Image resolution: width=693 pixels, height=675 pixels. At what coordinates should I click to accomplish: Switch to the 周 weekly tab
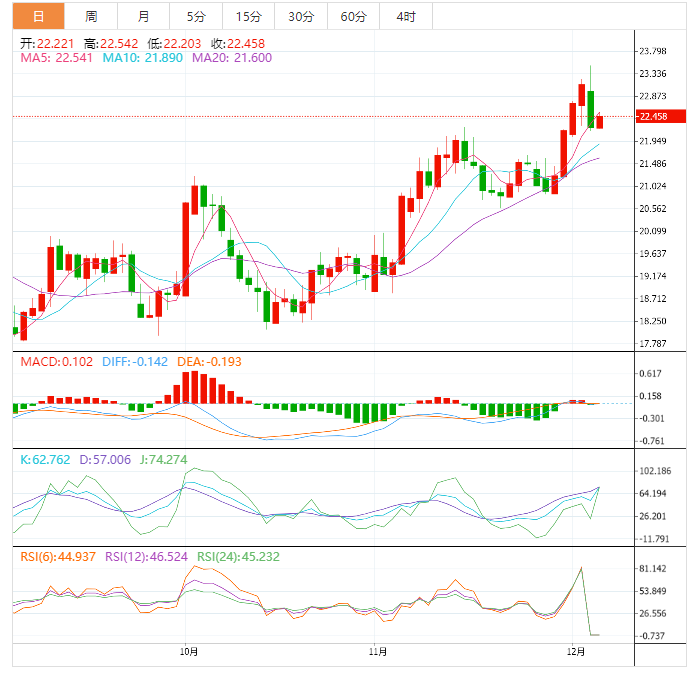pyautogui.click(x=91, y=16)
